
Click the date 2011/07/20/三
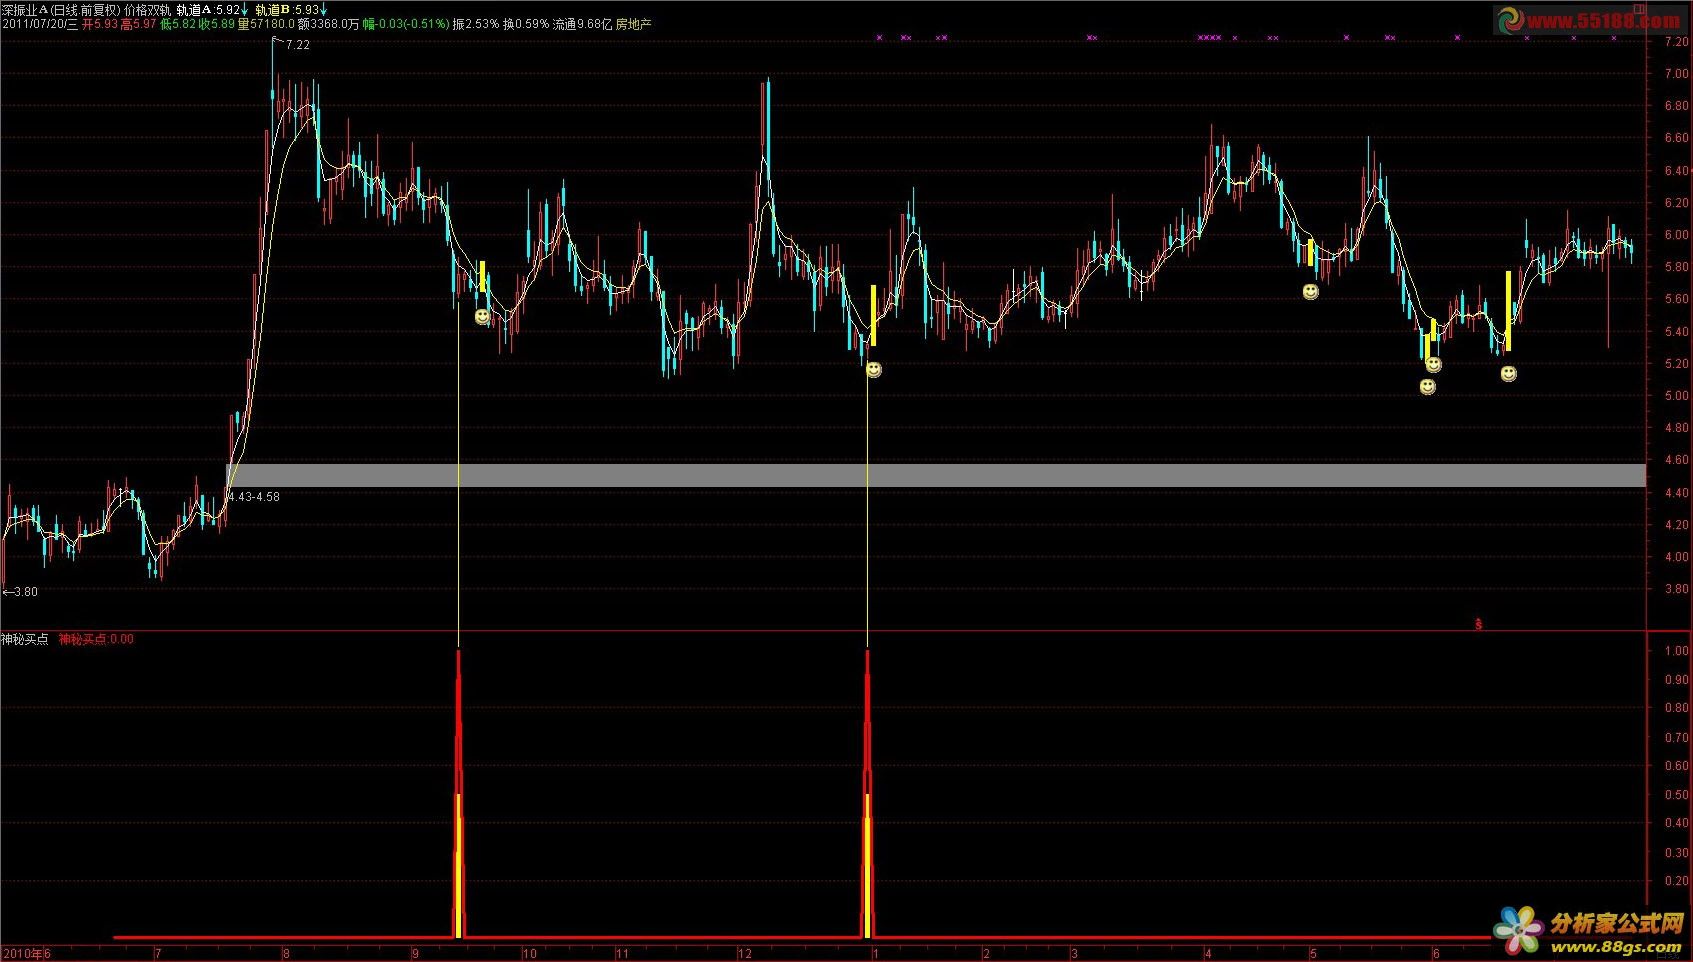click(39, 23)
